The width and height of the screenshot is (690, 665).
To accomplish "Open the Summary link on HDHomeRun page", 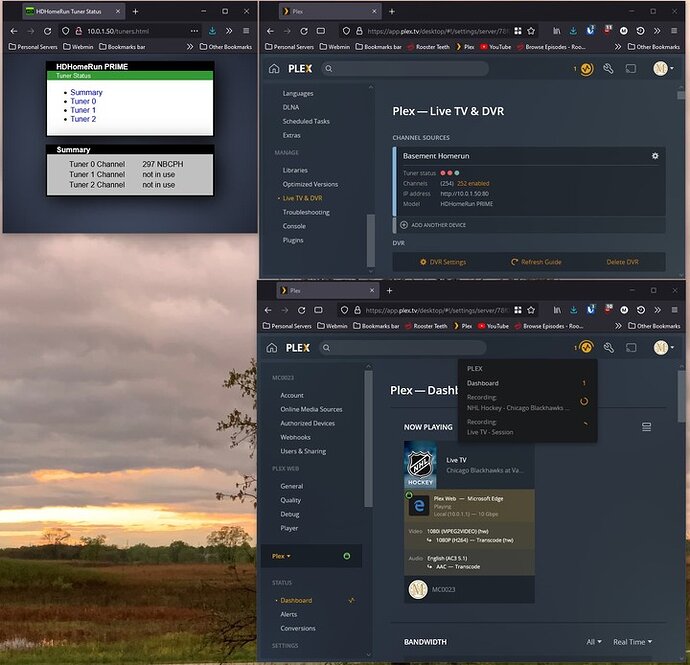I will (x=86, y=92).
